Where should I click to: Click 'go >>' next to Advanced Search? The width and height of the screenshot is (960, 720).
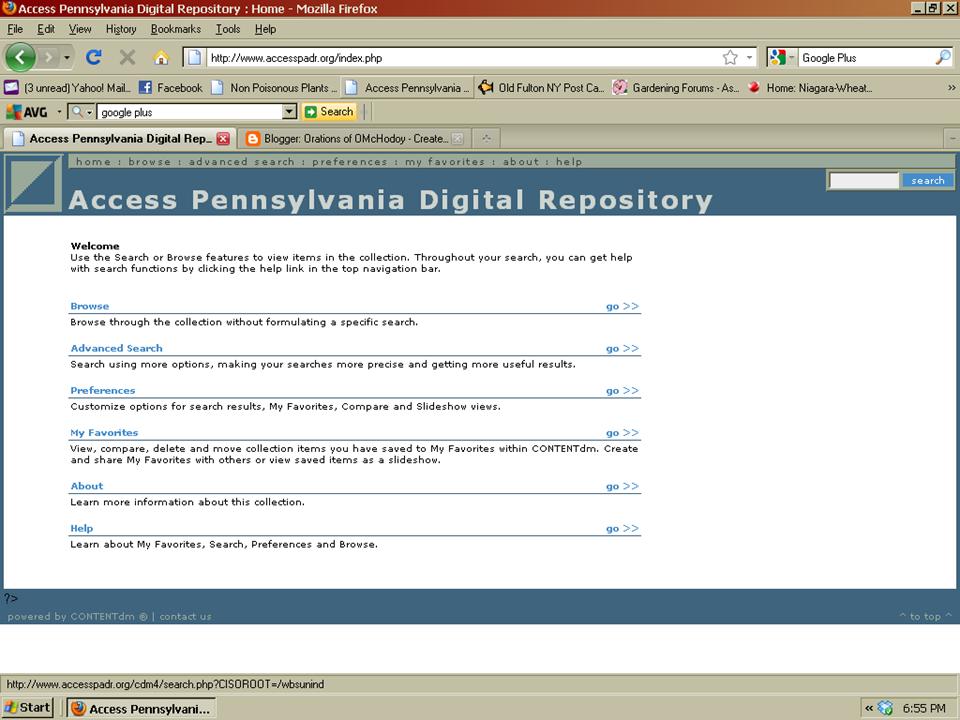622,348
